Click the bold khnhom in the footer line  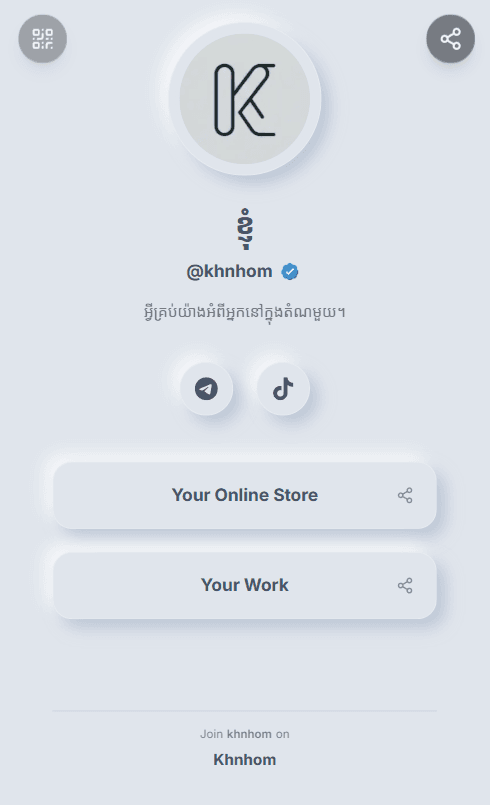pyautogui.click(x=249, y=734)
